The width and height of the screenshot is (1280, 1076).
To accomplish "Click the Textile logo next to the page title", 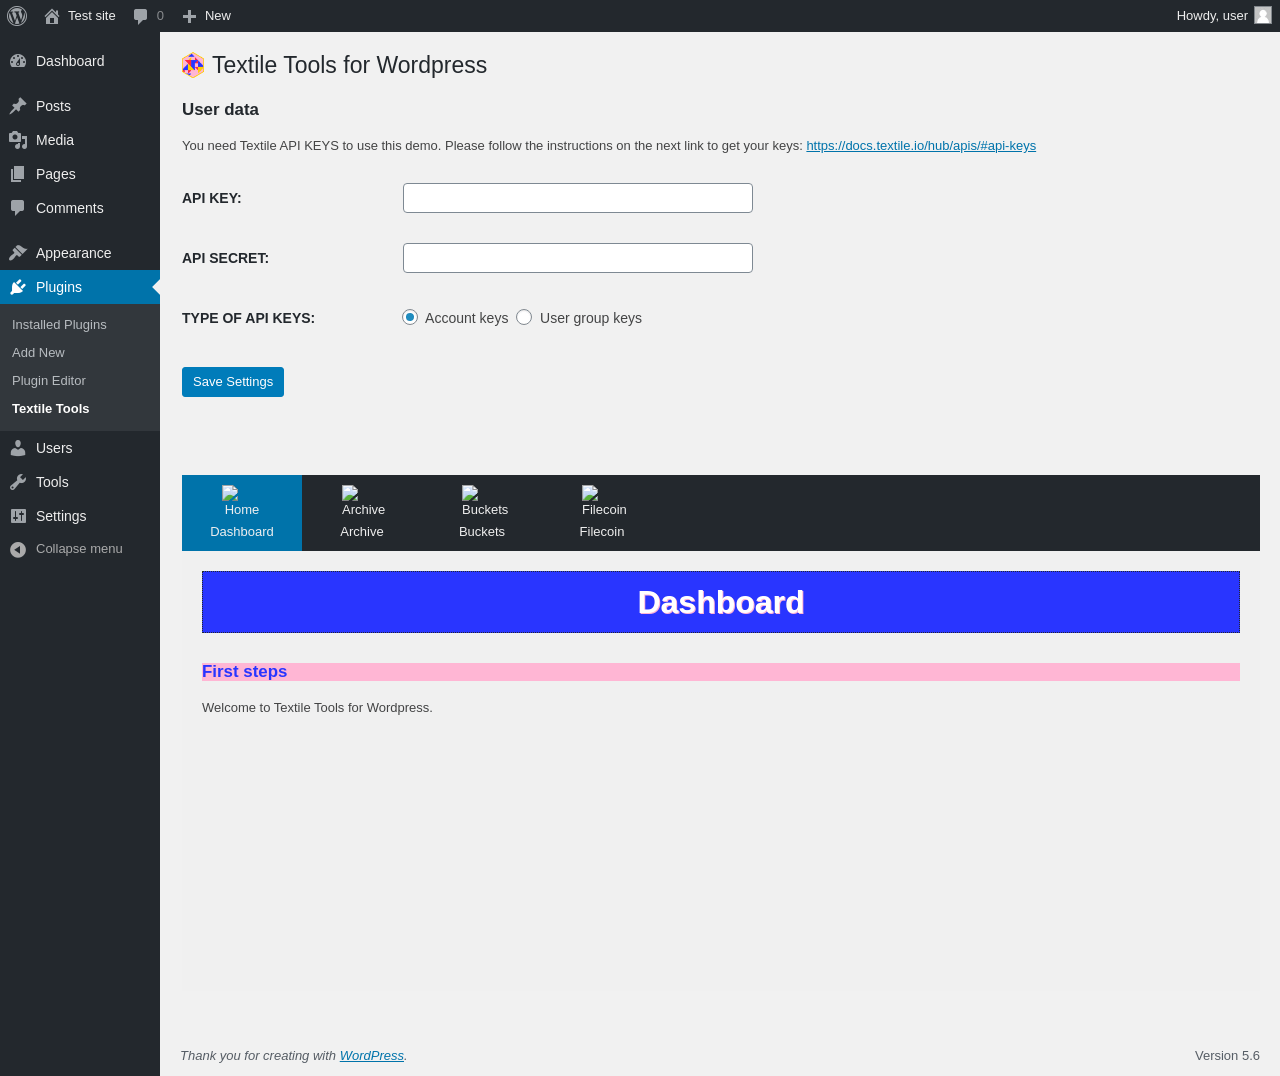I will coord(193,65).
